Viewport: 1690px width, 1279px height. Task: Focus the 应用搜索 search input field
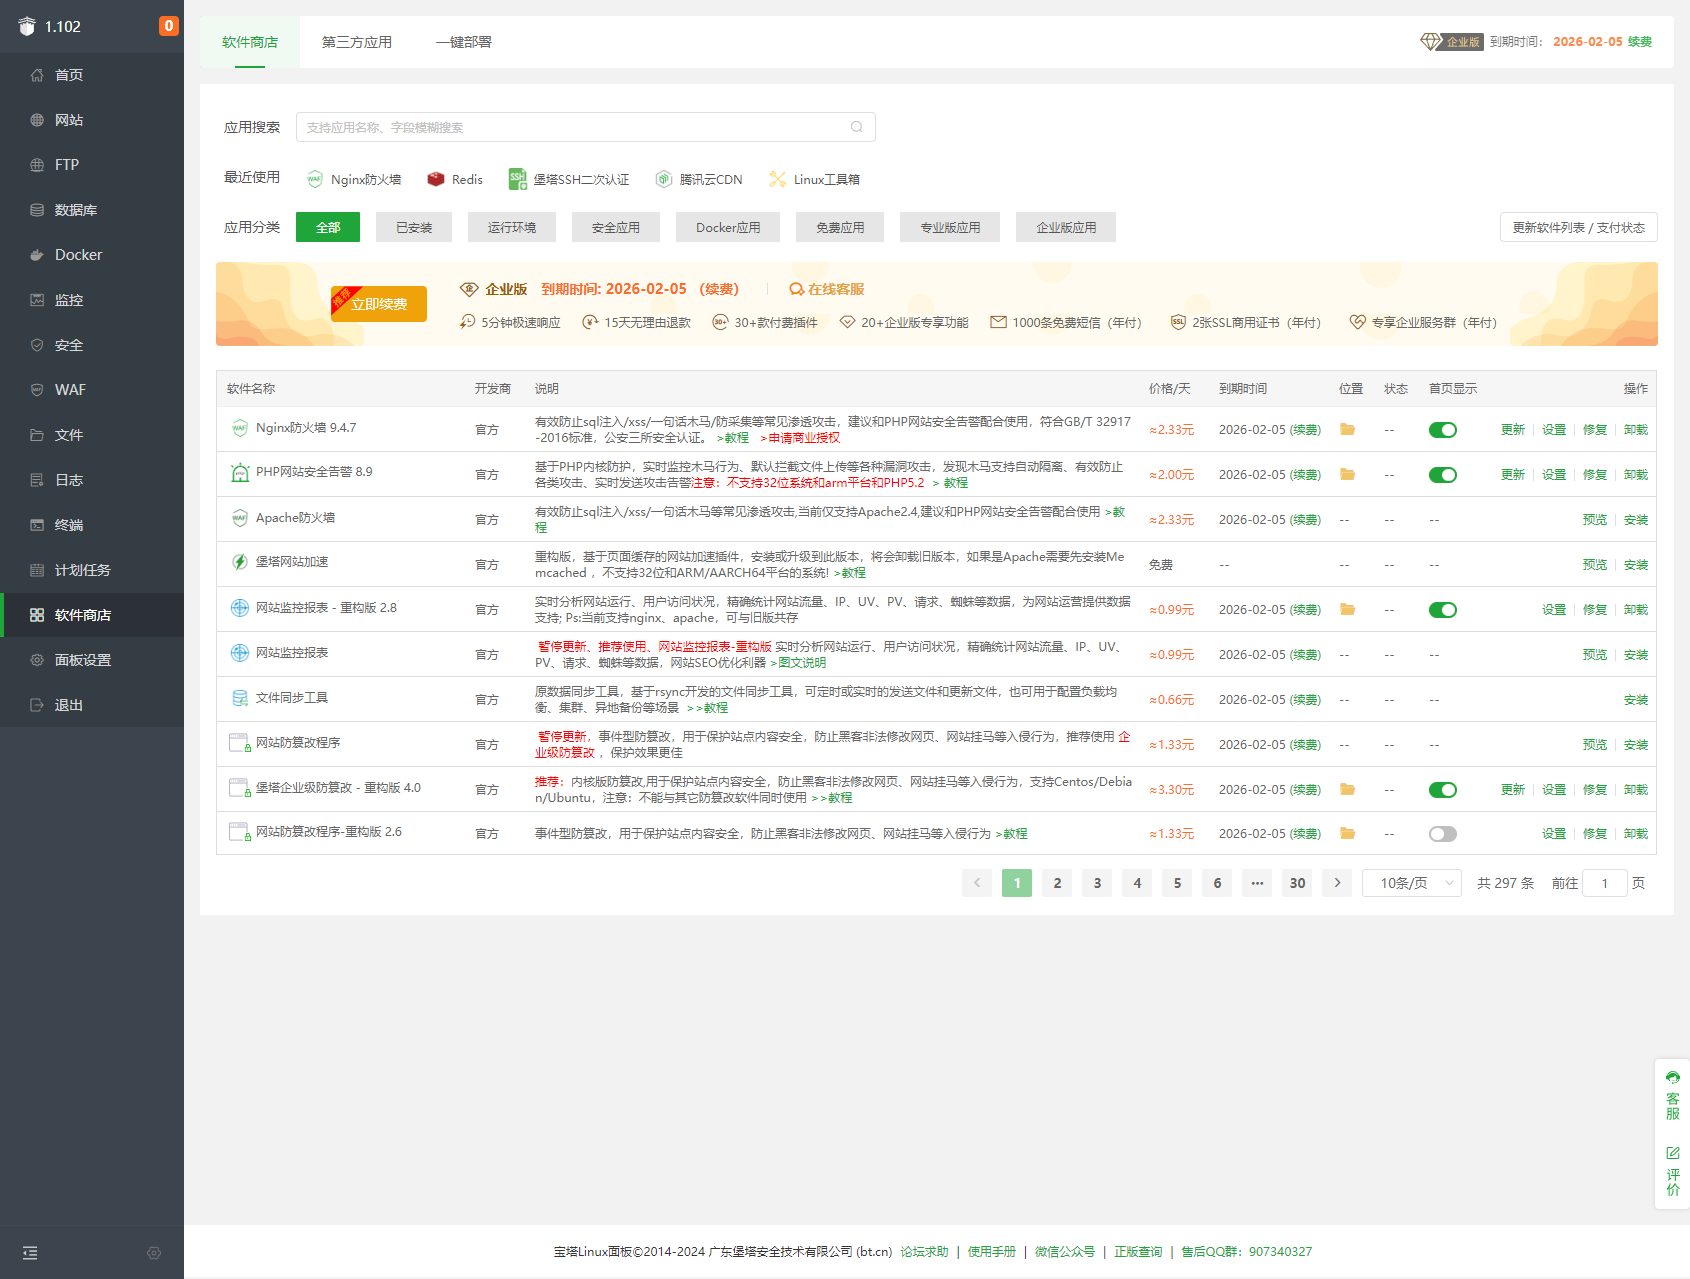click(x=586, y=127)
